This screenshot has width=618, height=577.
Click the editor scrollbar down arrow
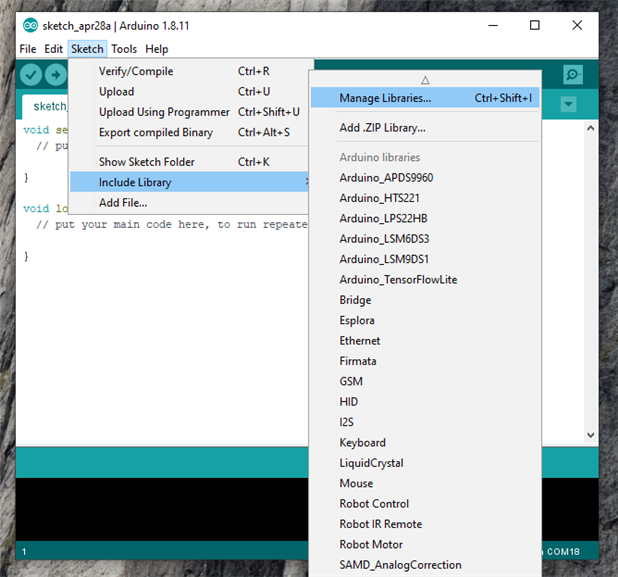(590, 435)
